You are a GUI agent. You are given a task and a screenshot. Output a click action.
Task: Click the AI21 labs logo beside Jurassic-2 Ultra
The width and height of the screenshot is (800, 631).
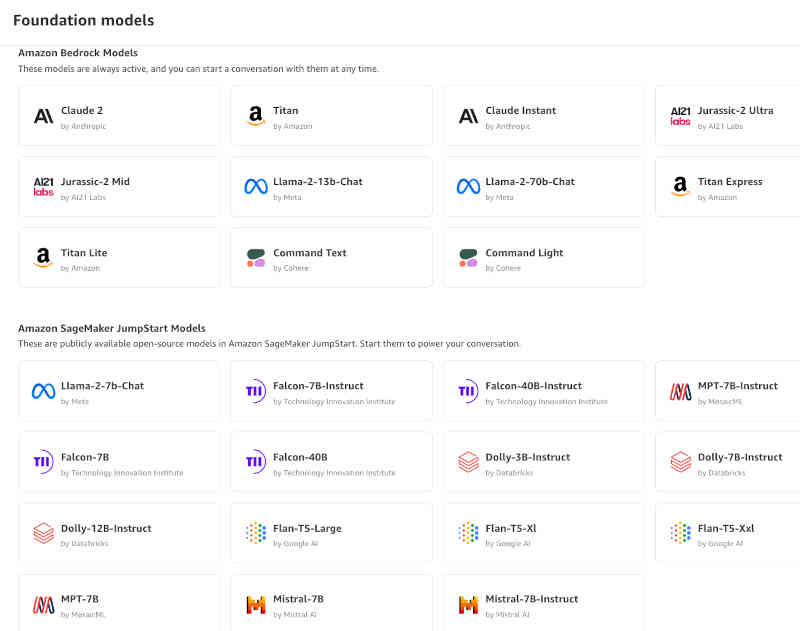click(x=680, y=116)
